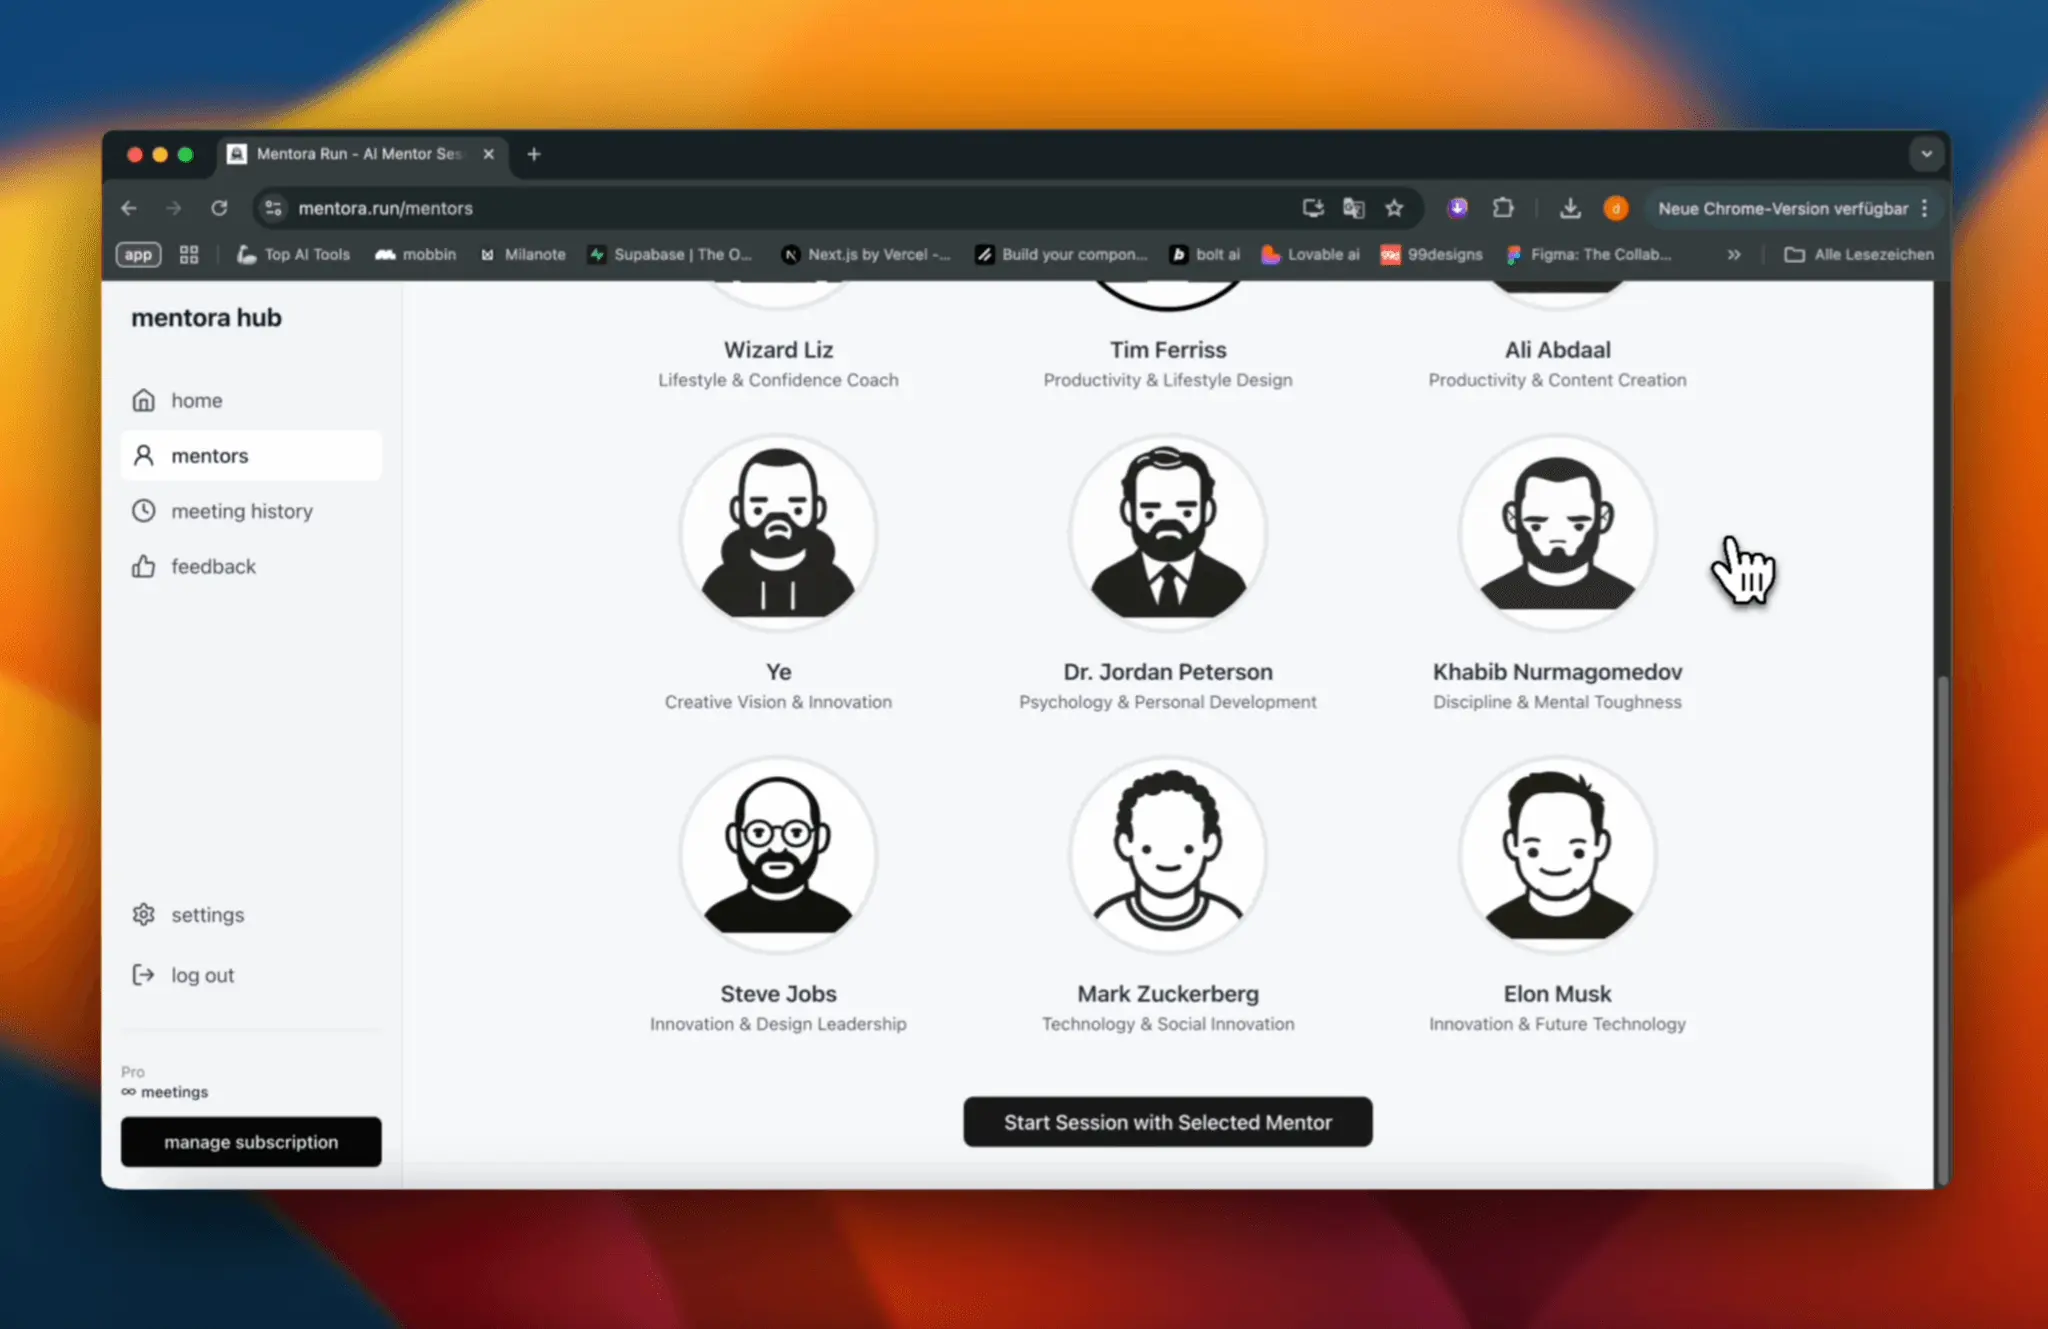Screen dimensions: 2048x1329
Task: Expand the tab search dropdown
Action: (x=1927, y=154)
